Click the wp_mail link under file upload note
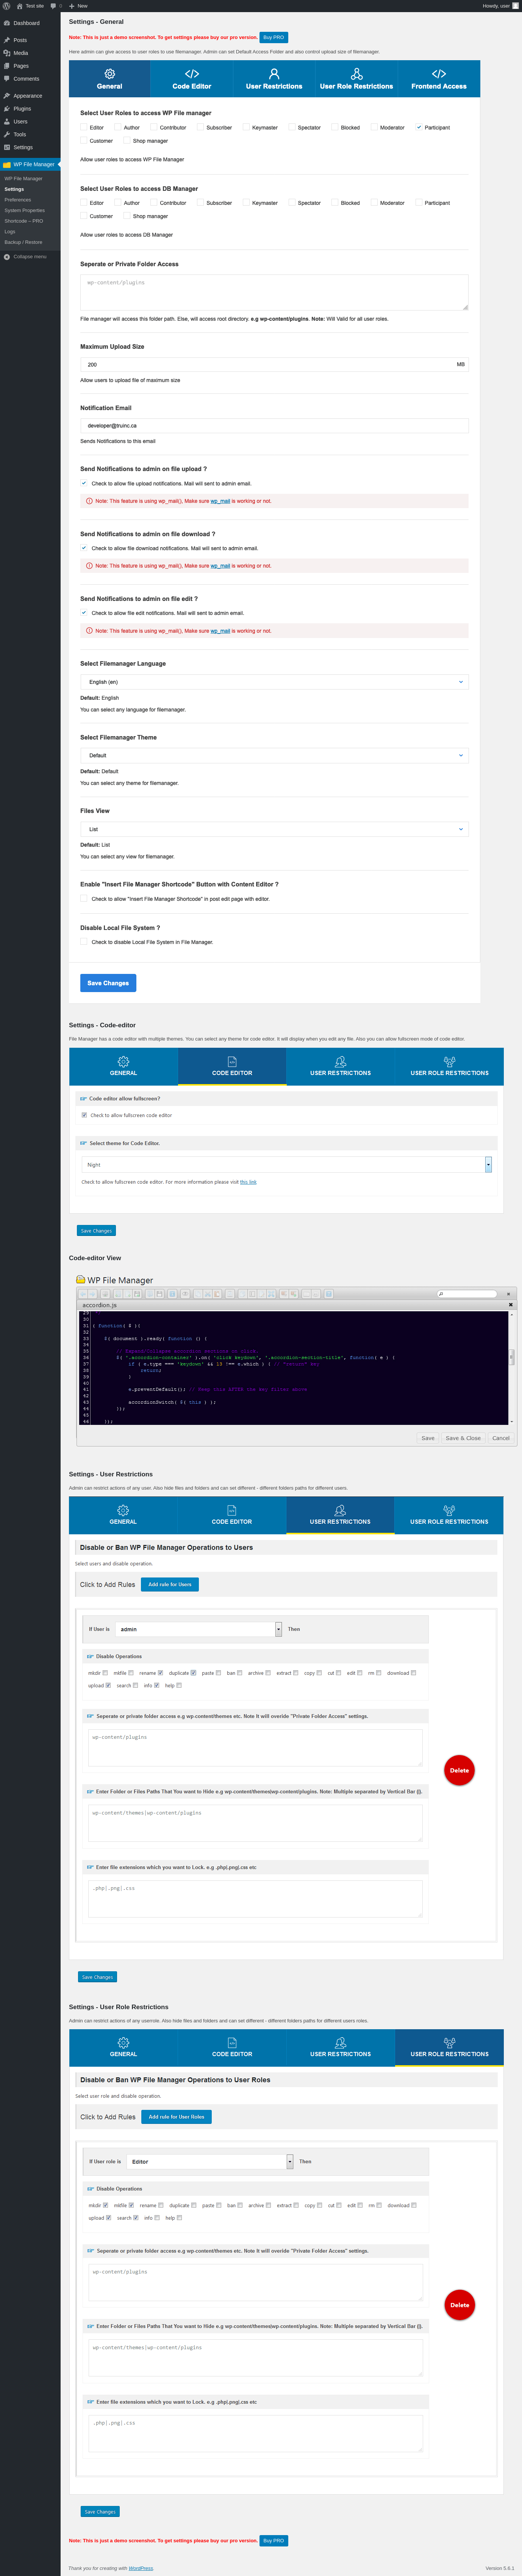 (x=221, y=501)
